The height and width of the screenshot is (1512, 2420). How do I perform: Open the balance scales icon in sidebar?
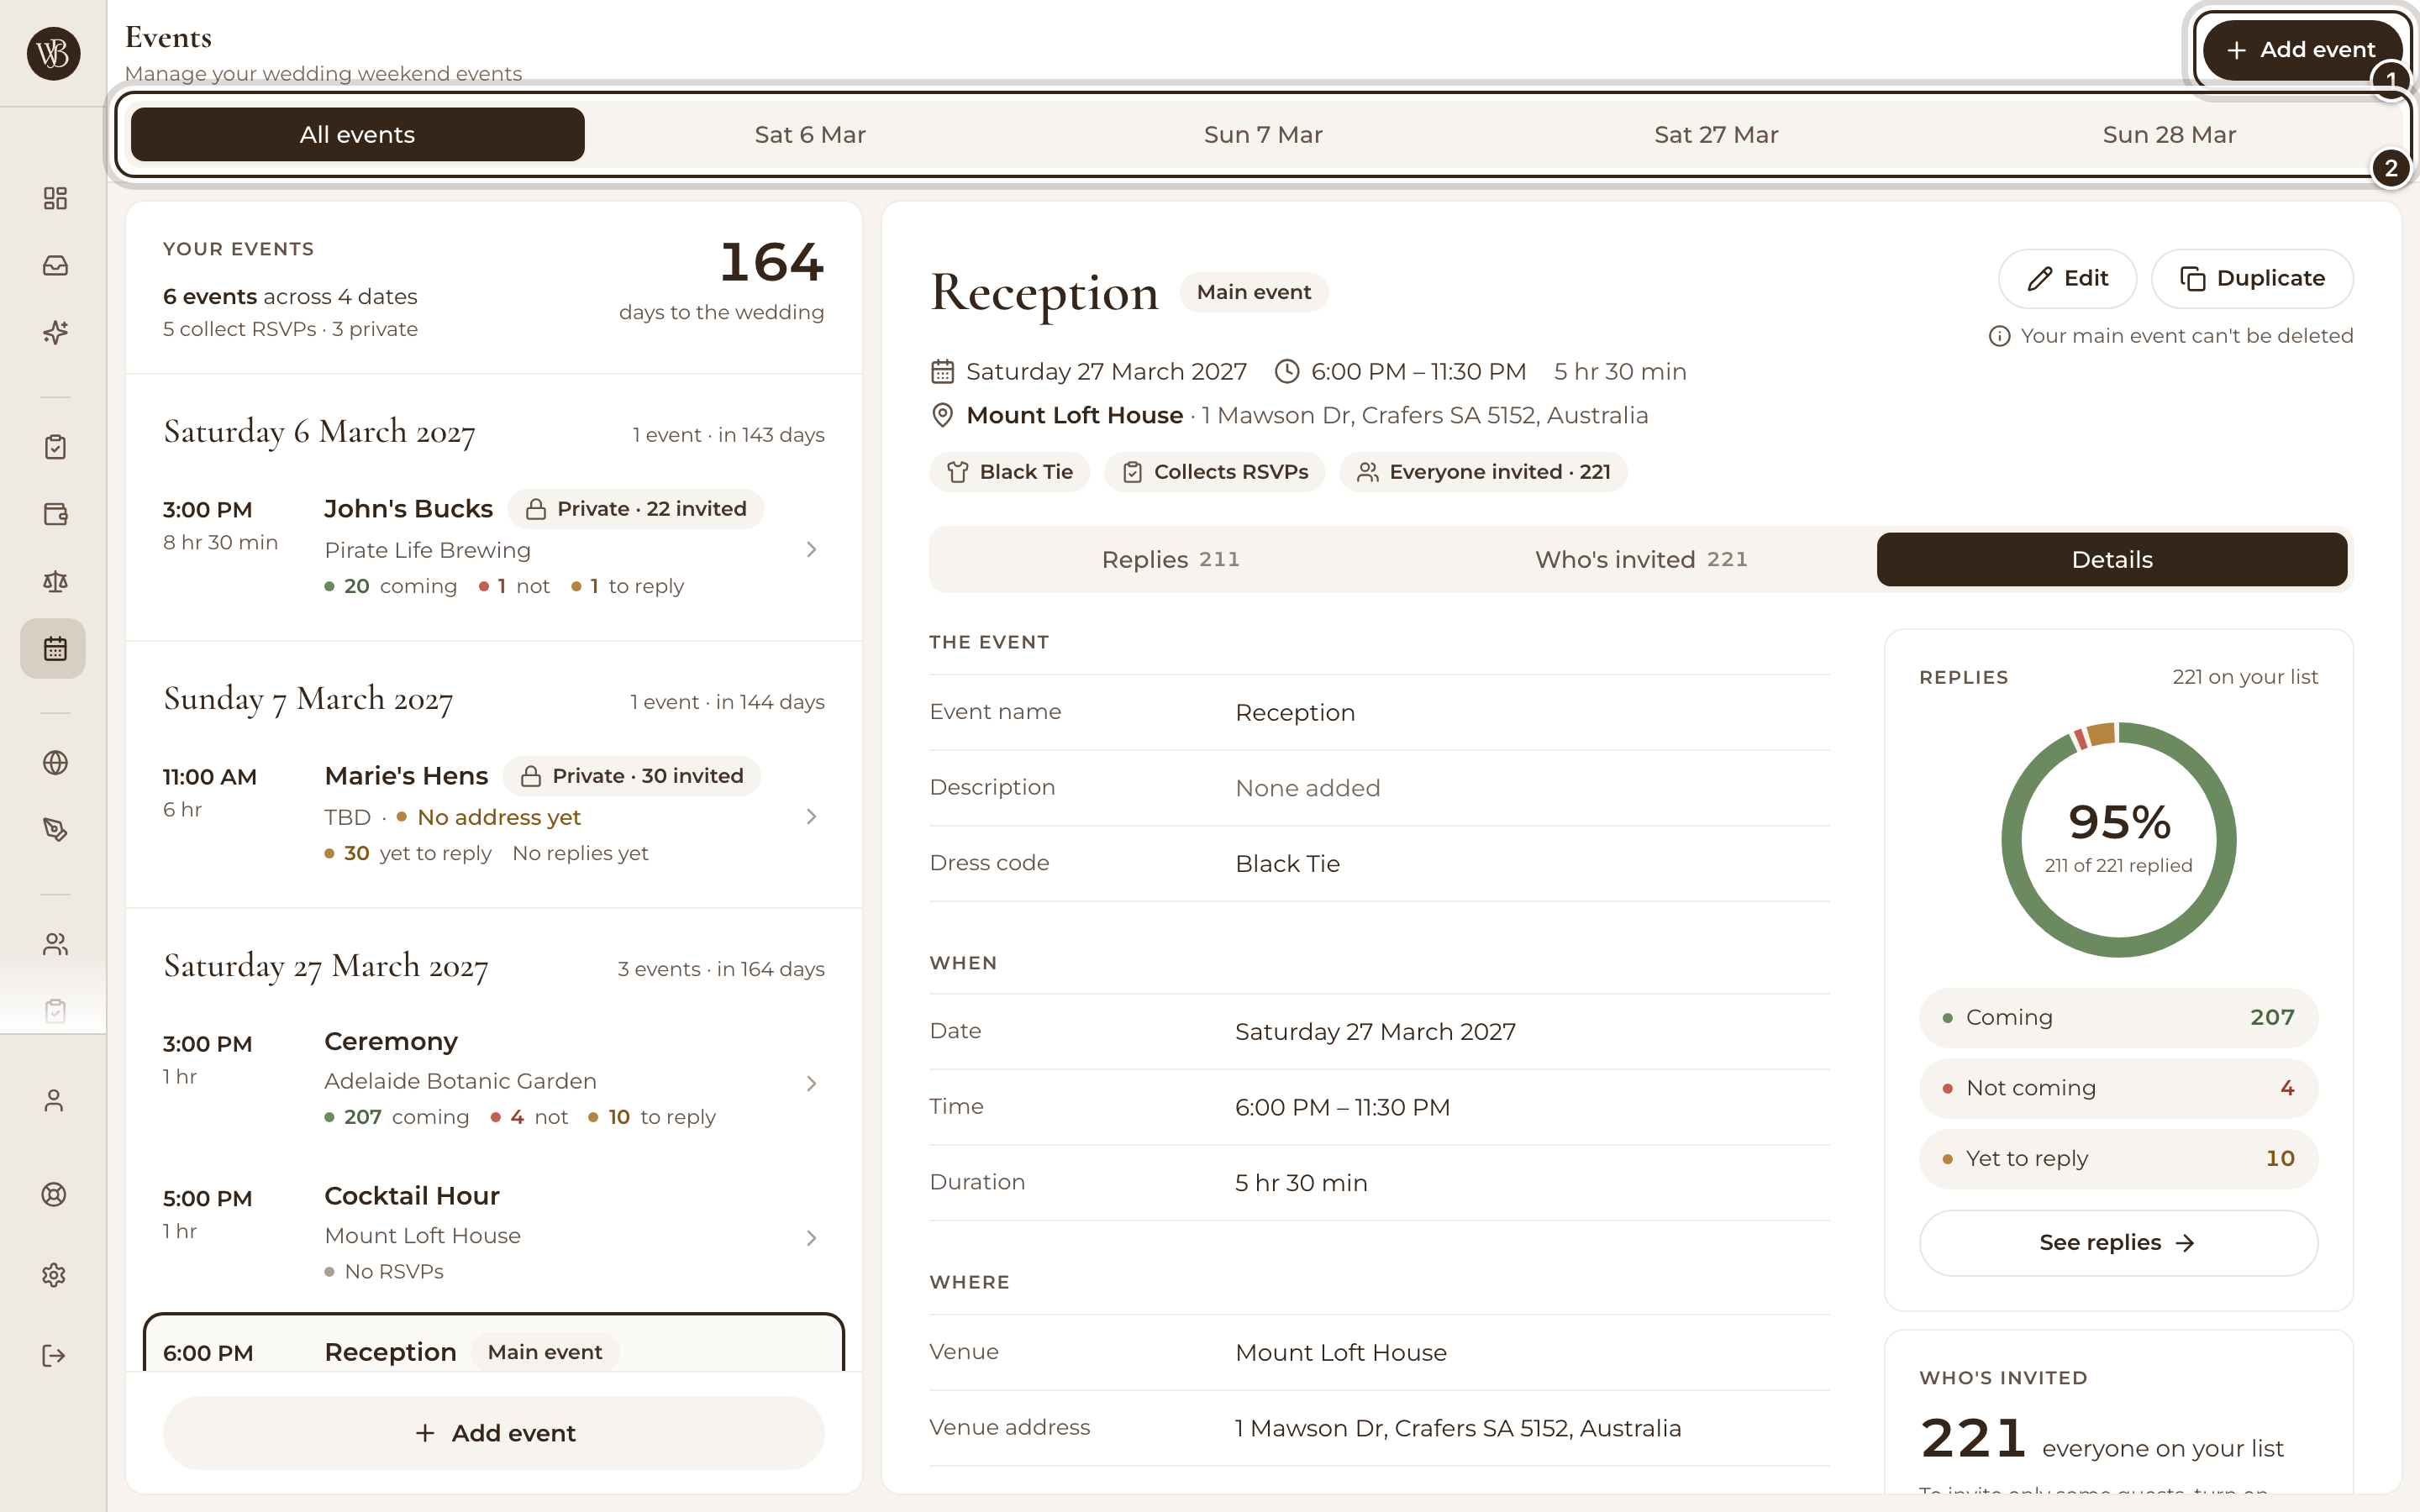(55, 581)
